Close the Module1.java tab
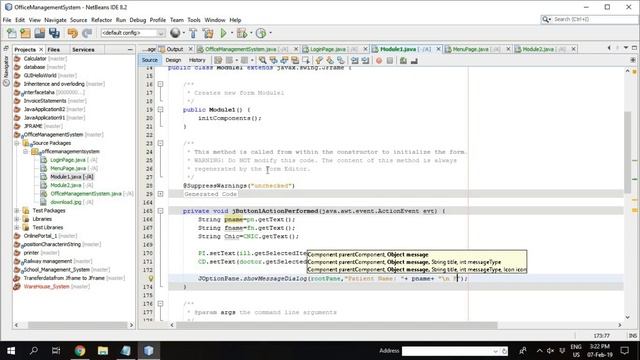This screenshot has width=640, height=360. pyautogui.click(x=438, y=49)
